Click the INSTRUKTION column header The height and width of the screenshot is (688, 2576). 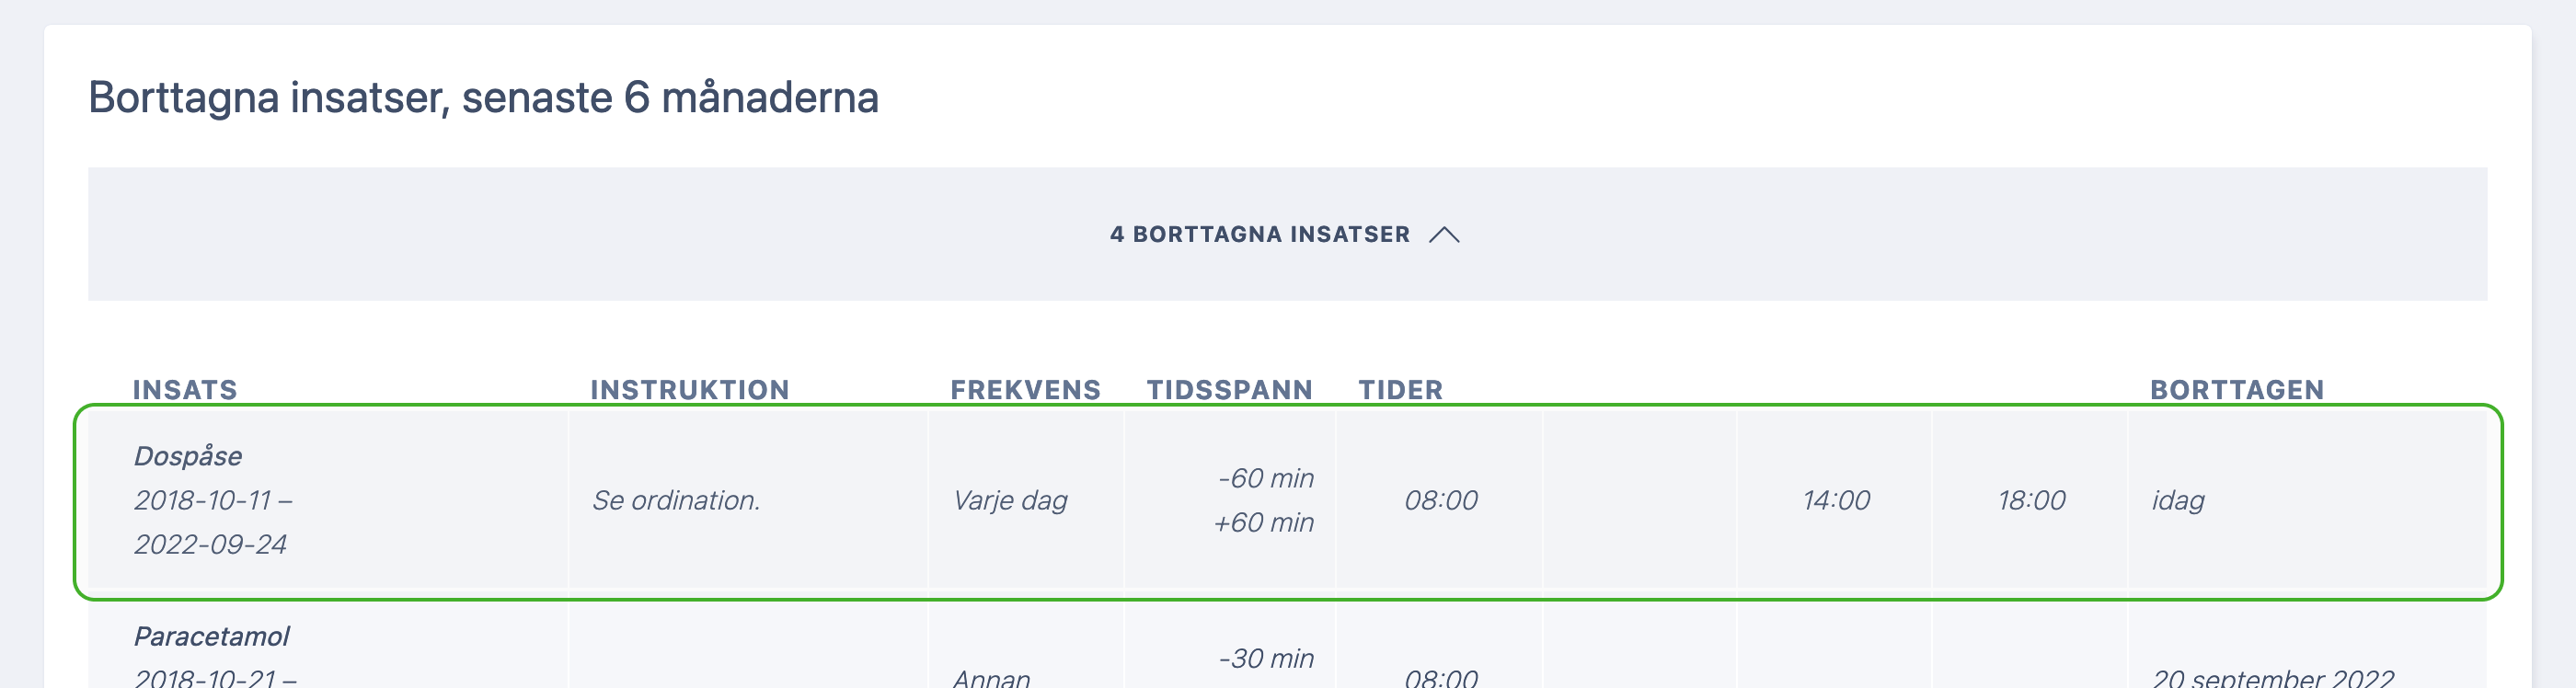(690, 389)
